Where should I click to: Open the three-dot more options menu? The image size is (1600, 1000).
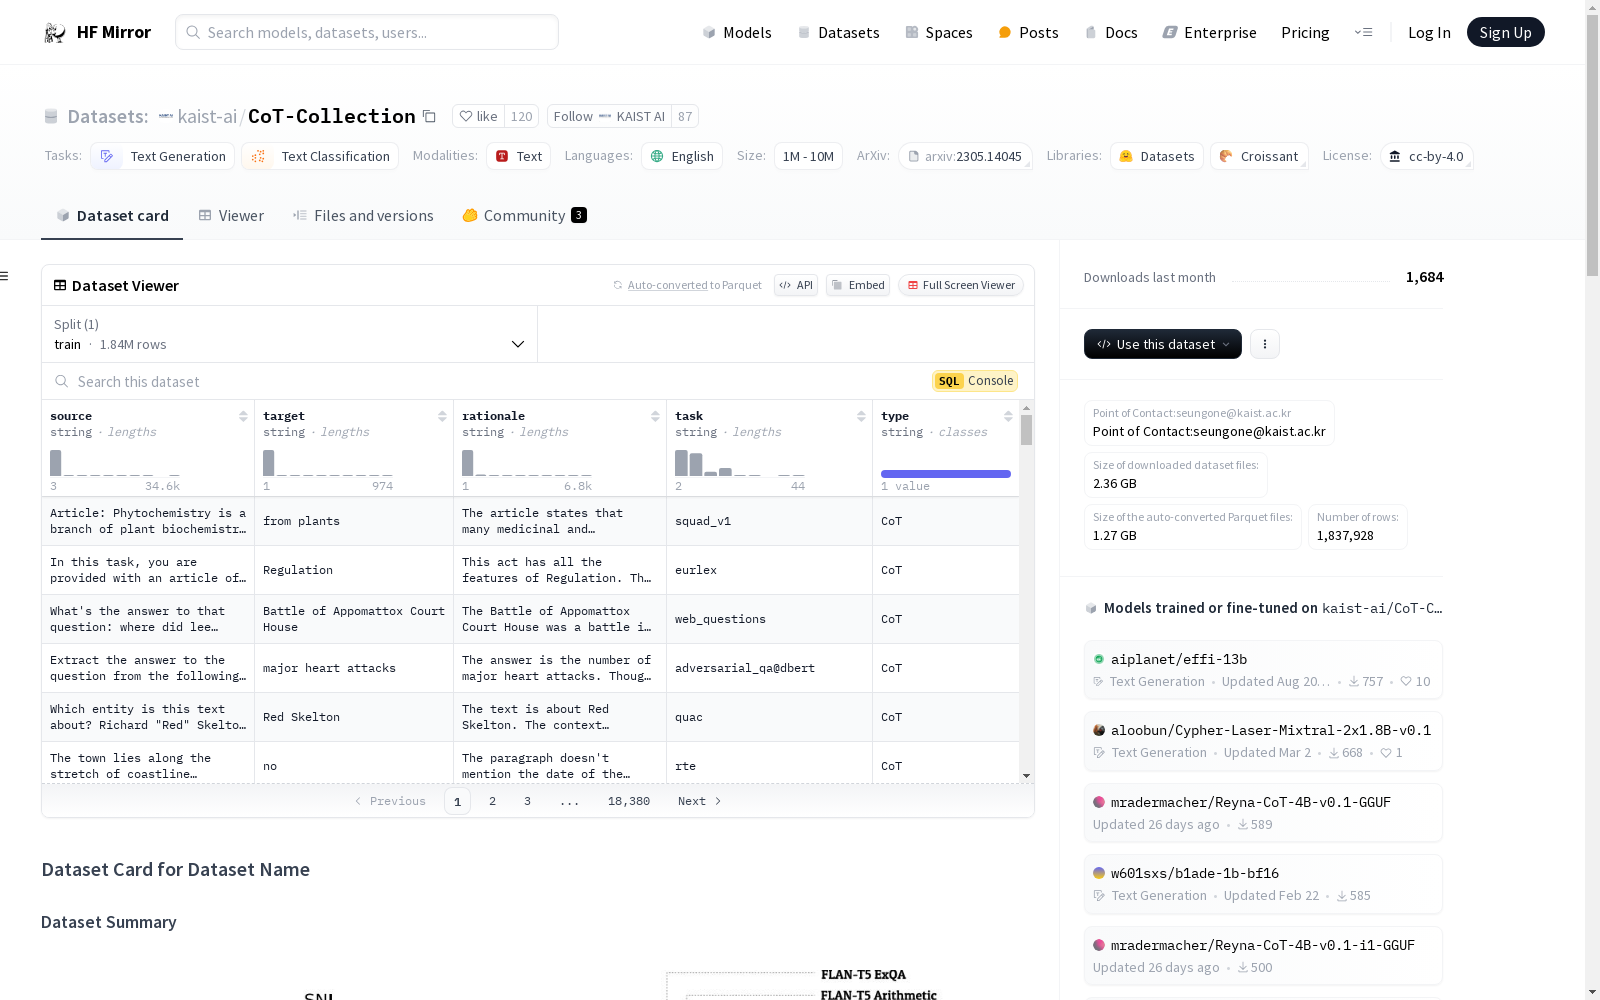(1265, 344)
